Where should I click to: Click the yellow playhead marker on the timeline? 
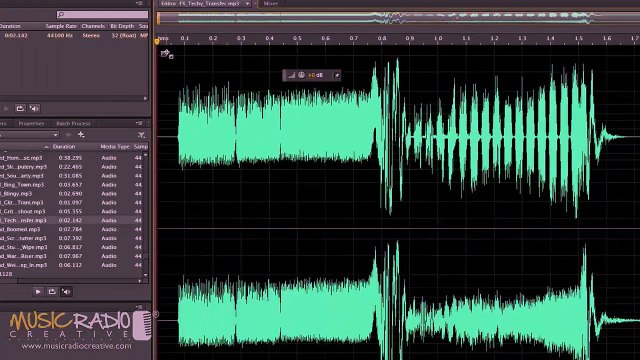click(157, 41)
